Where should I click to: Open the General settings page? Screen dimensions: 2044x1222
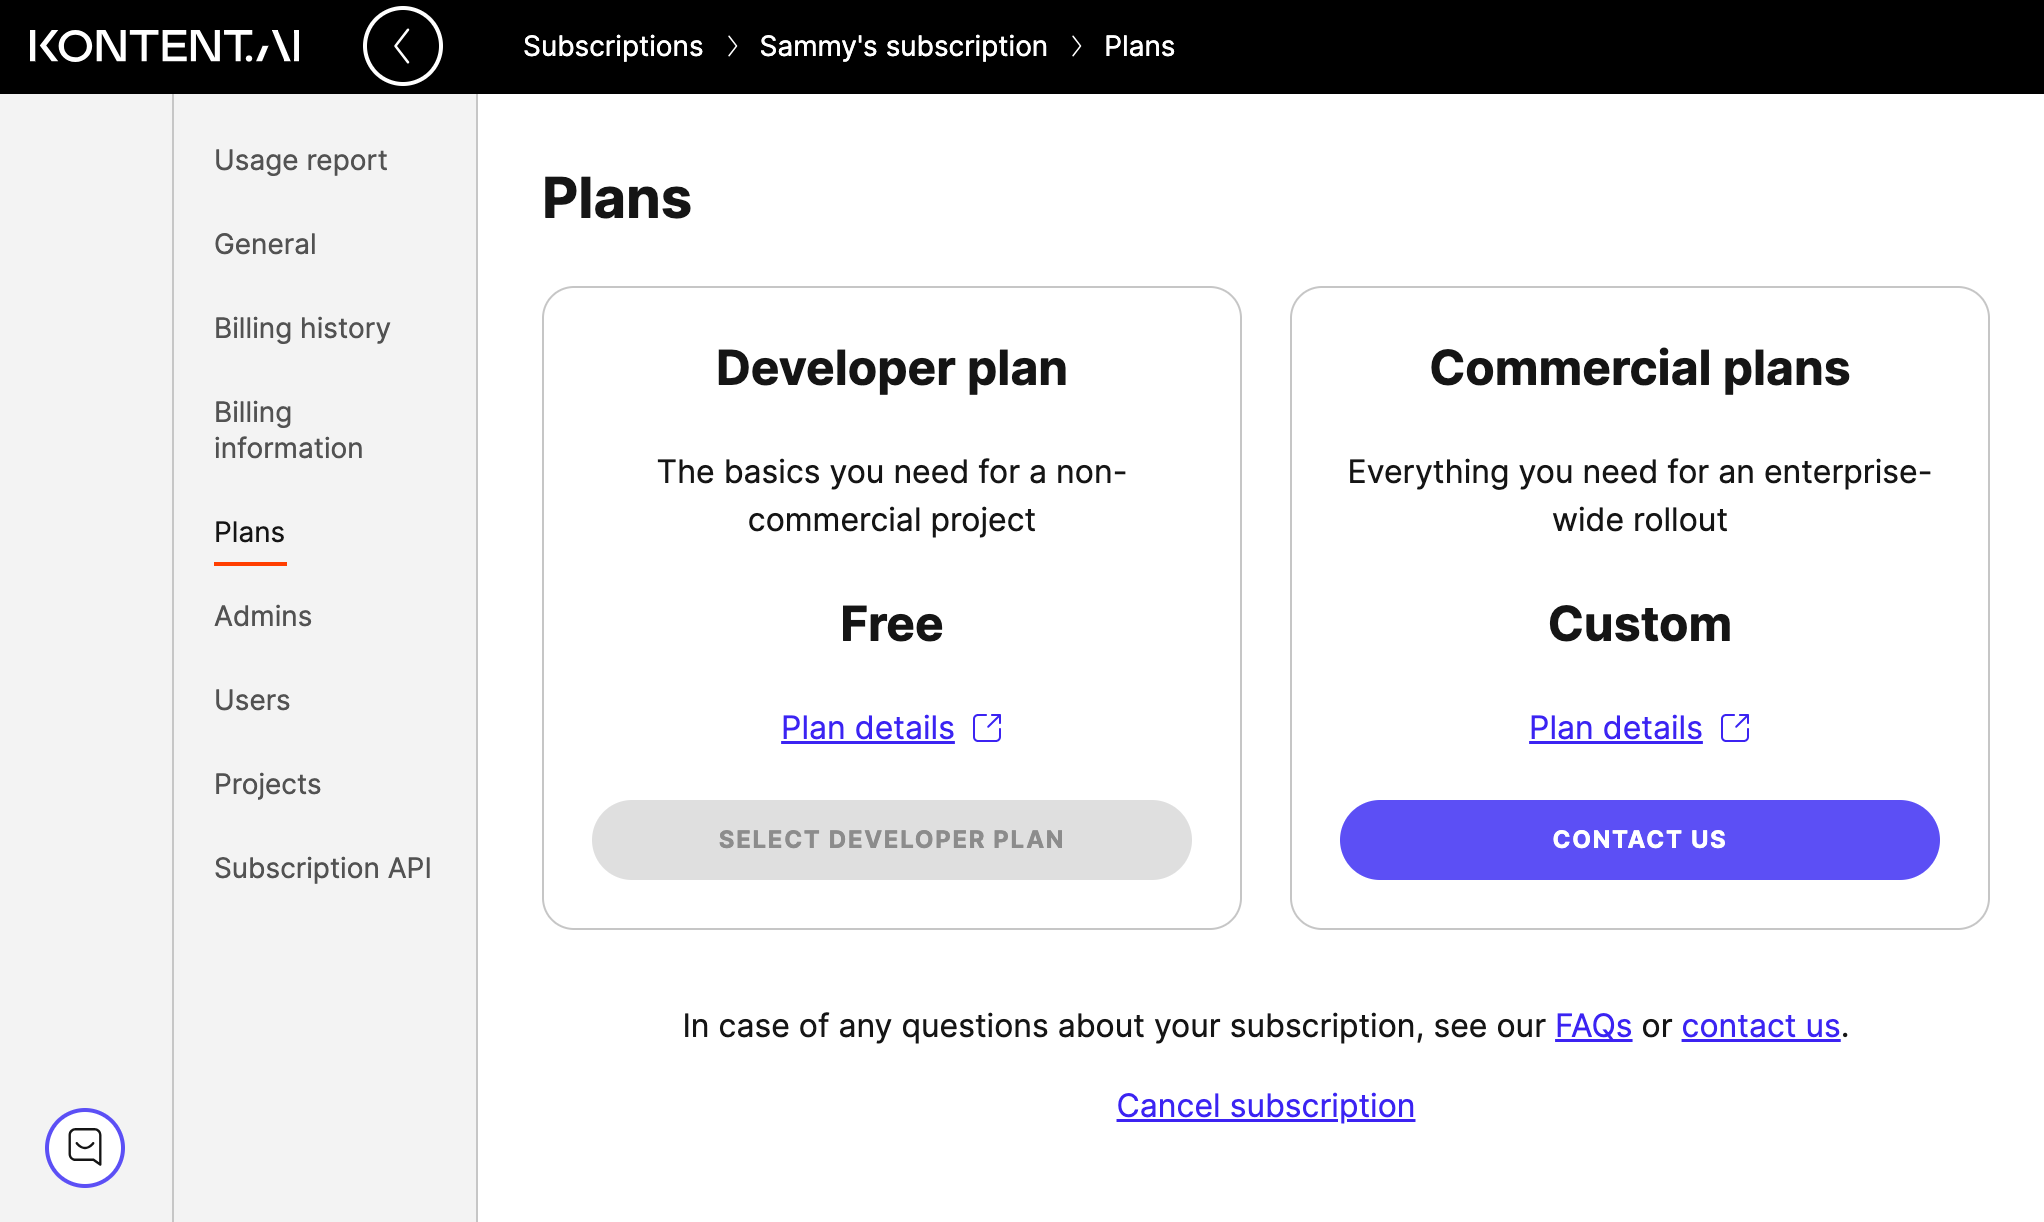[264, 243]
